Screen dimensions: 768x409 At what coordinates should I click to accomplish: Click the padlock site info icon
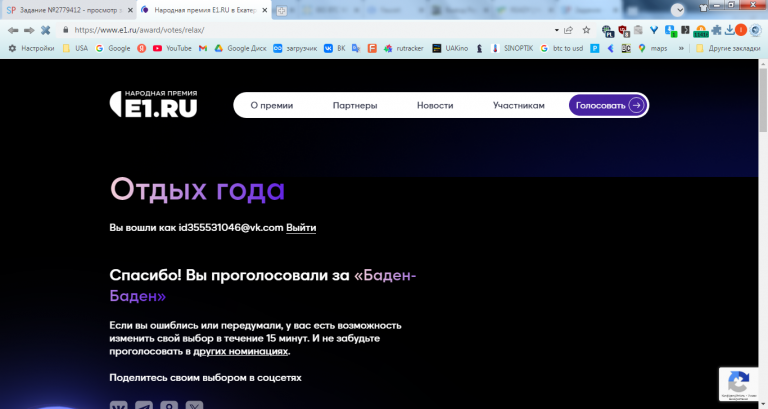[x=66, y=30]
